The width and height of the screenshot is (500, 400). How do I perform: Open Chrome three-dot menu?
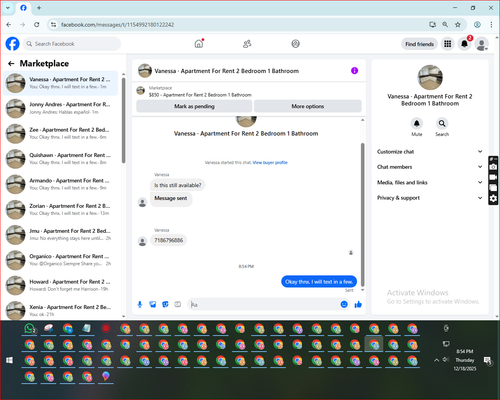coord(491,25)
